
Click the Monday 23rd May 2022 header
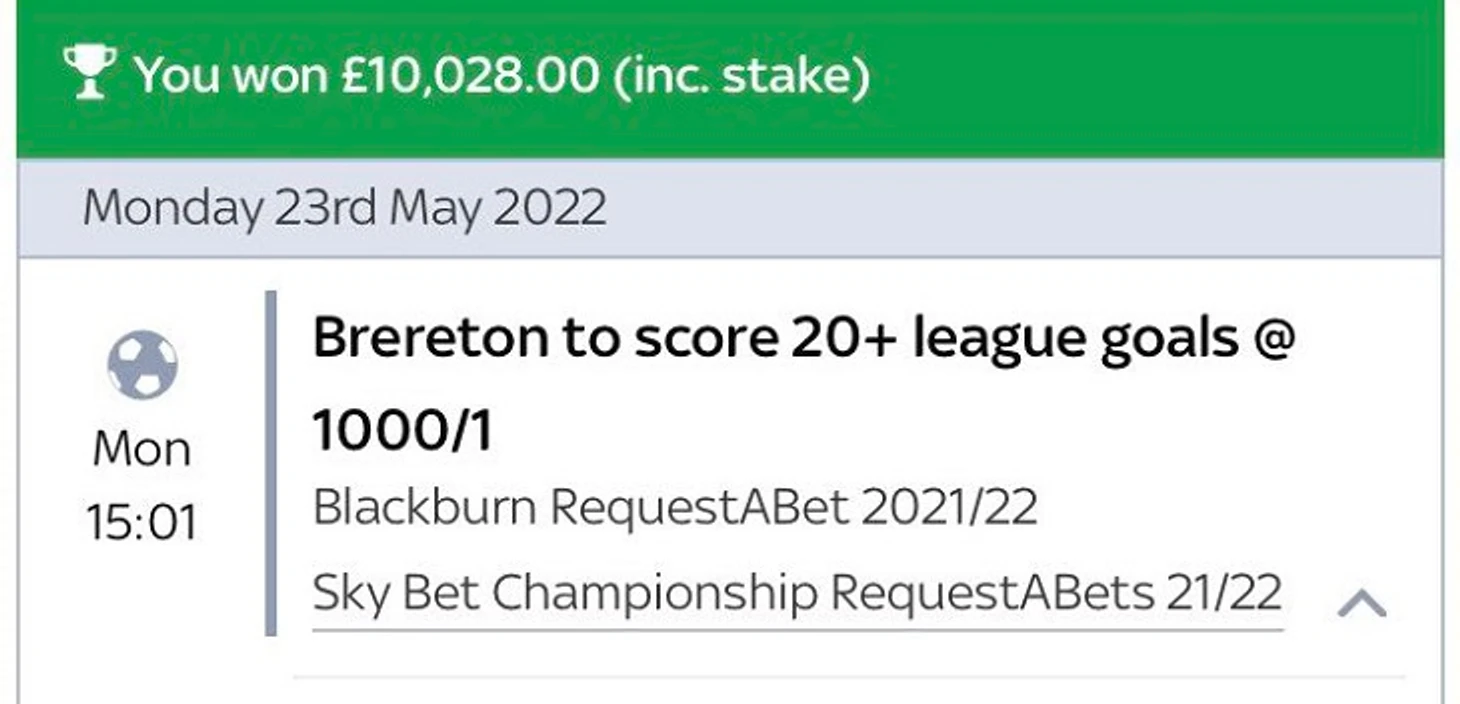point(344,208)
